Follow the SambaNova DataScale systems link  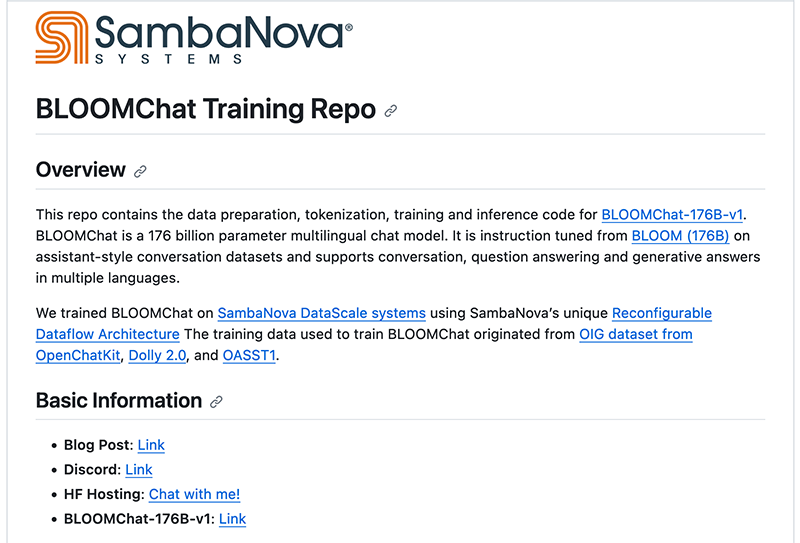[321, 312]
